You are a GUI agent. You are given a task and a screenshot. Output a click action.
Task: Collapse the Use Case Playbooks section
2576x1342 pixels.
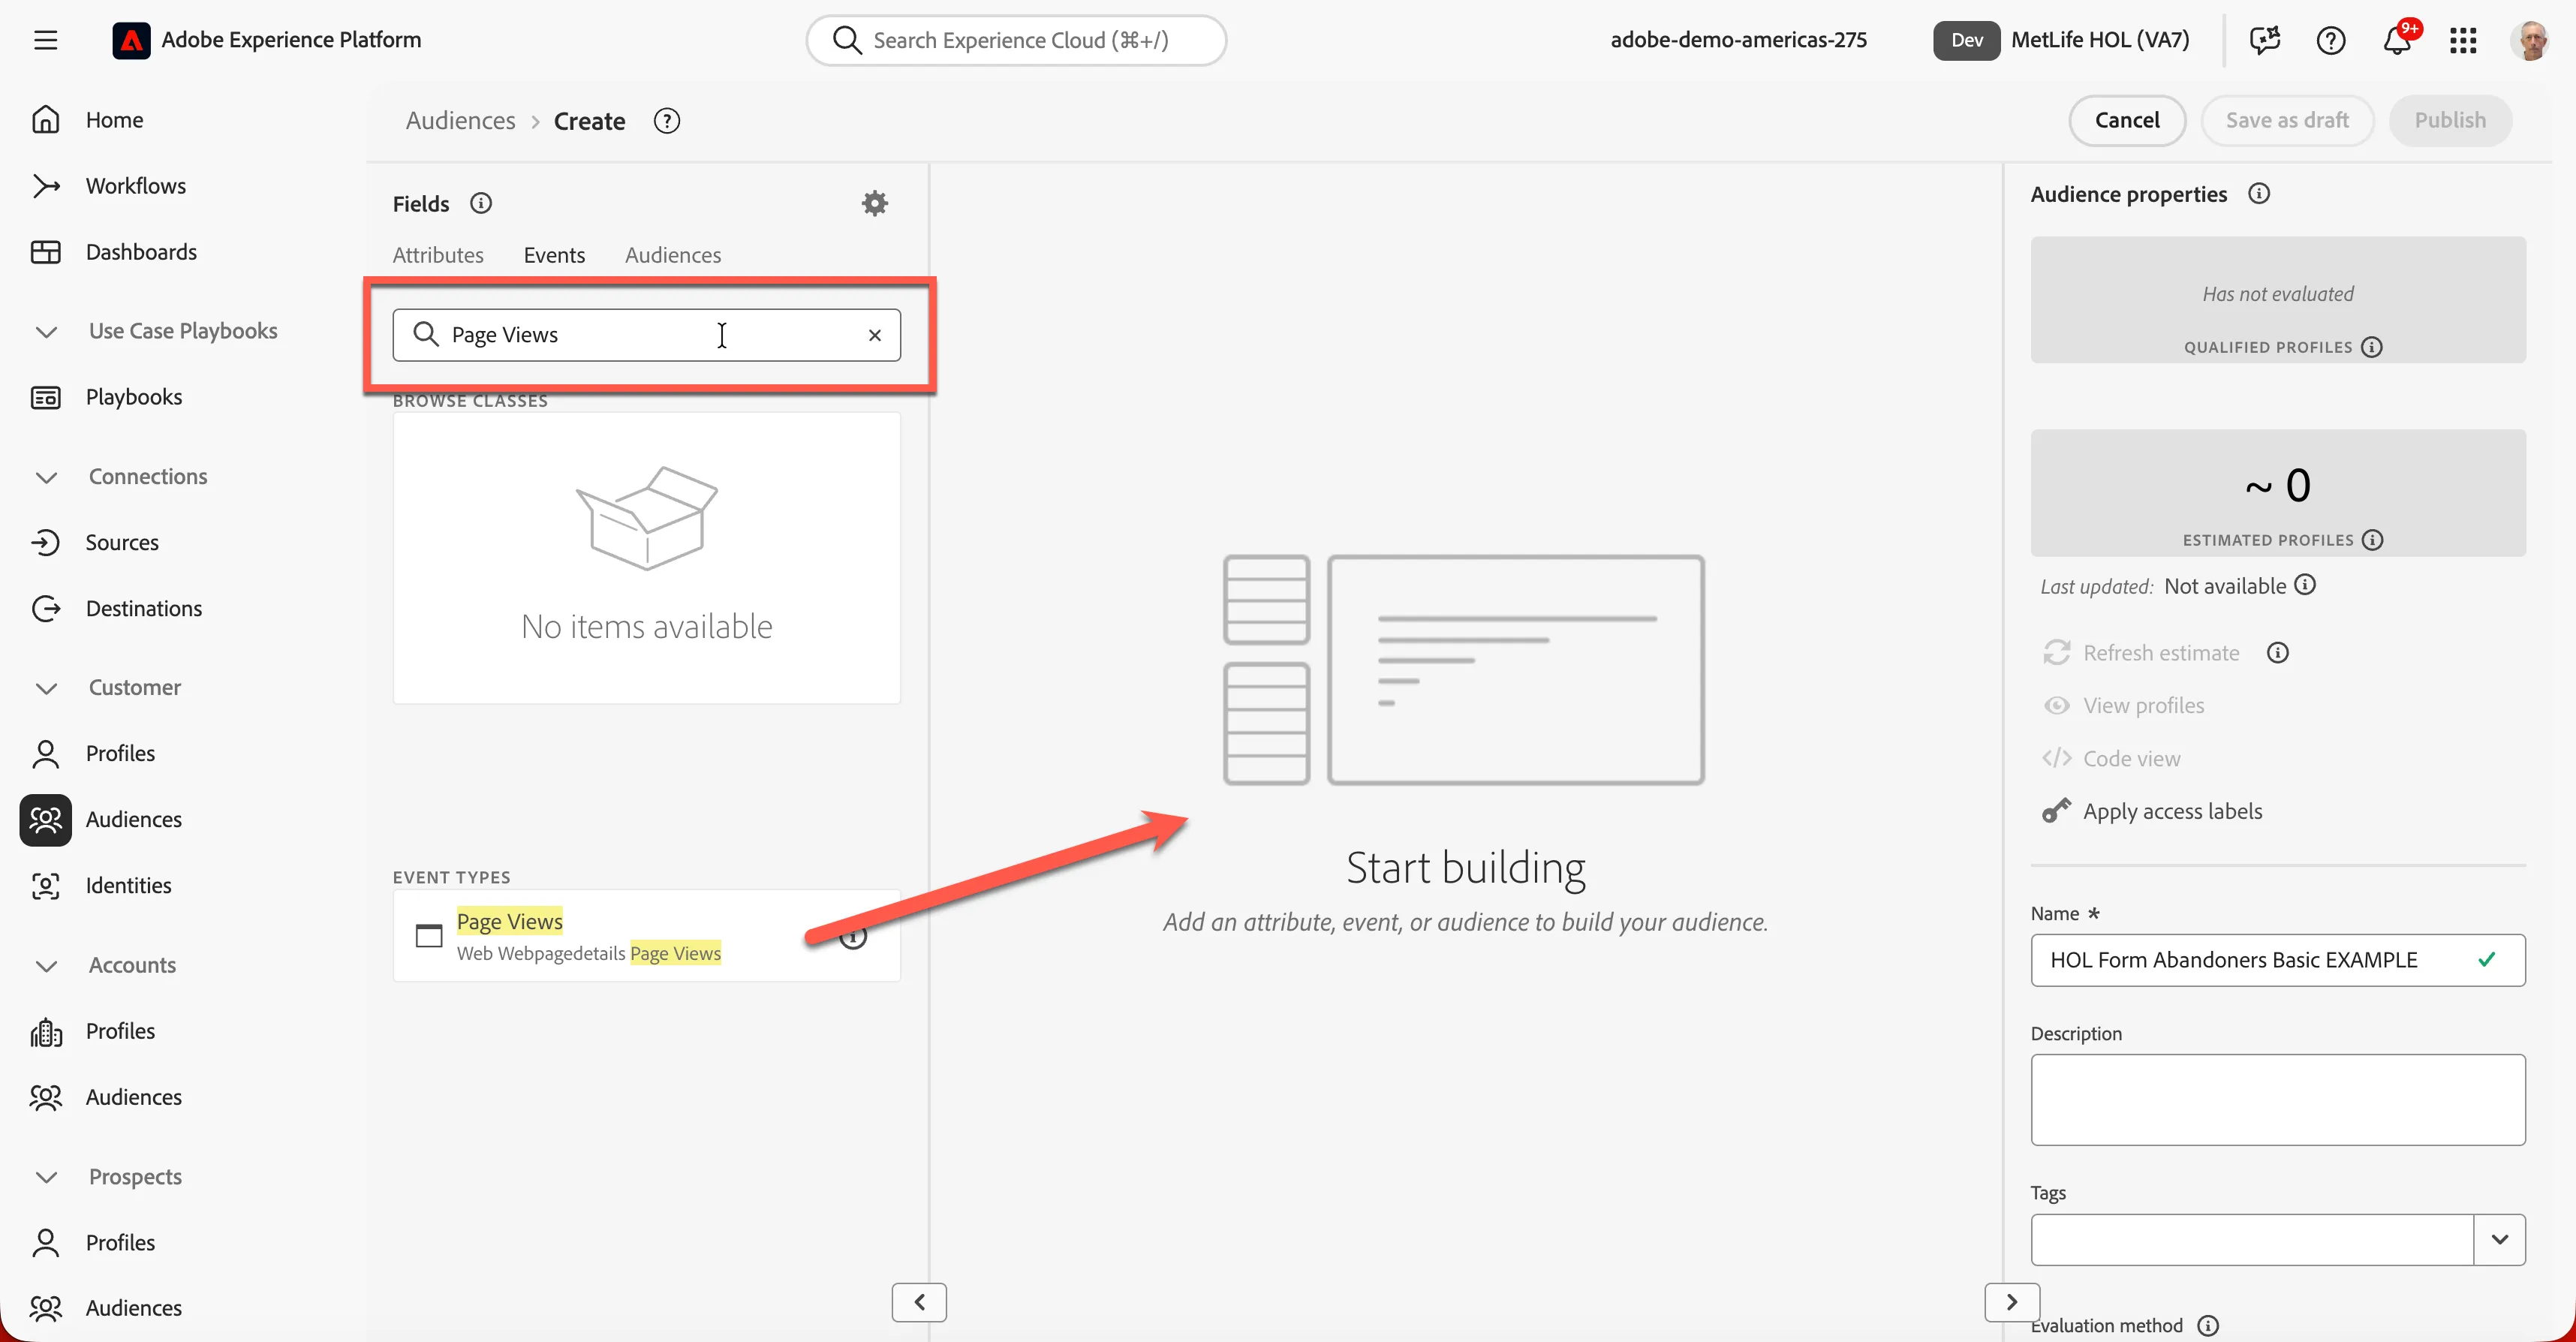coord(46,331)
